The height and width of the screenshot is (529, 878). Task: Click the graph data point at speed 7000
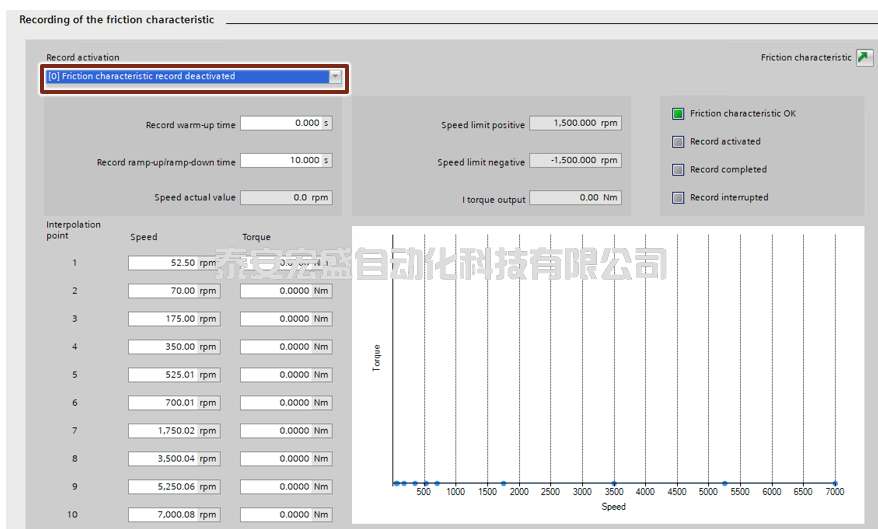835,484
